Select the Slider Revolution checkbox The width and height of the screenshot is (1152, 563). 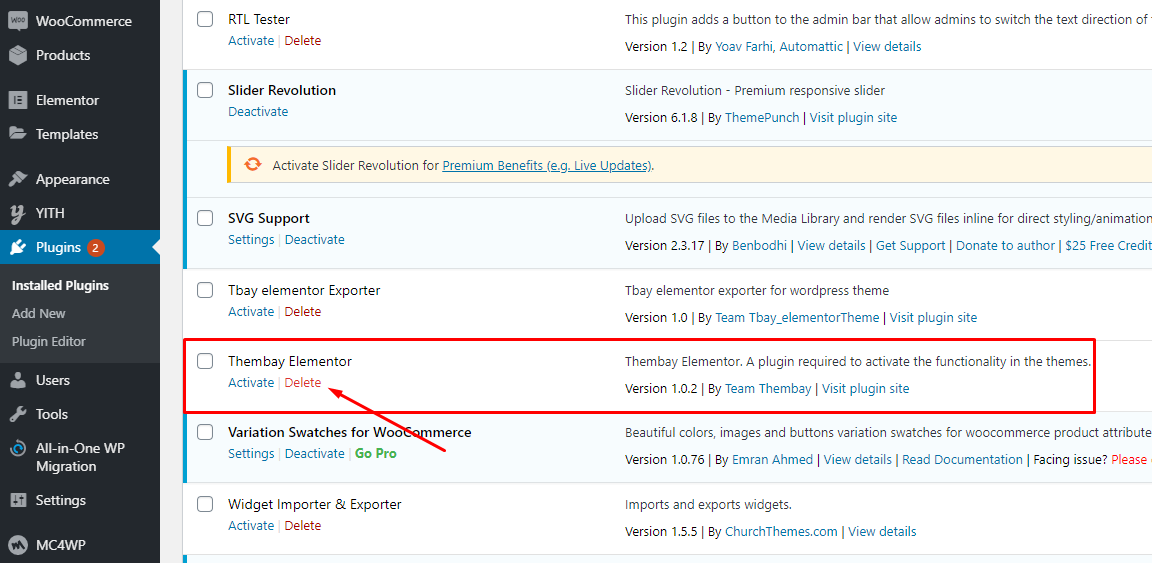click(x=205, y=90)
